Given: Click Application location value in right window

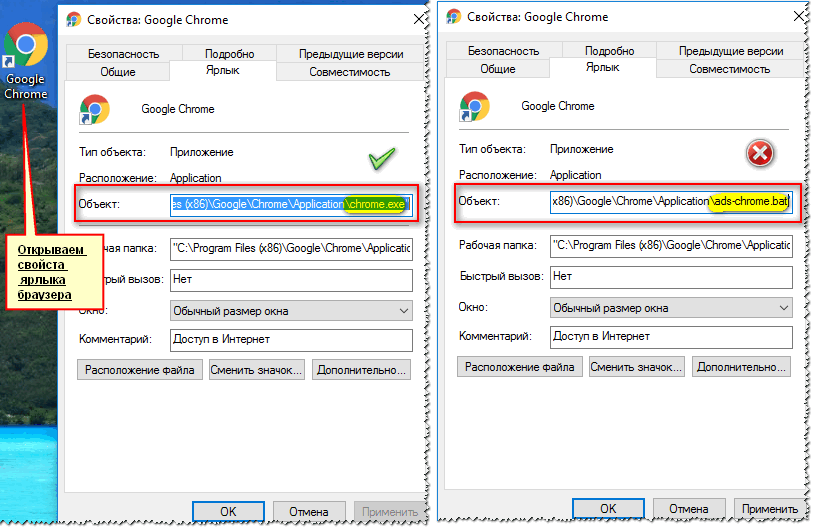Looking at the screenshot, I should coord(576,175).
